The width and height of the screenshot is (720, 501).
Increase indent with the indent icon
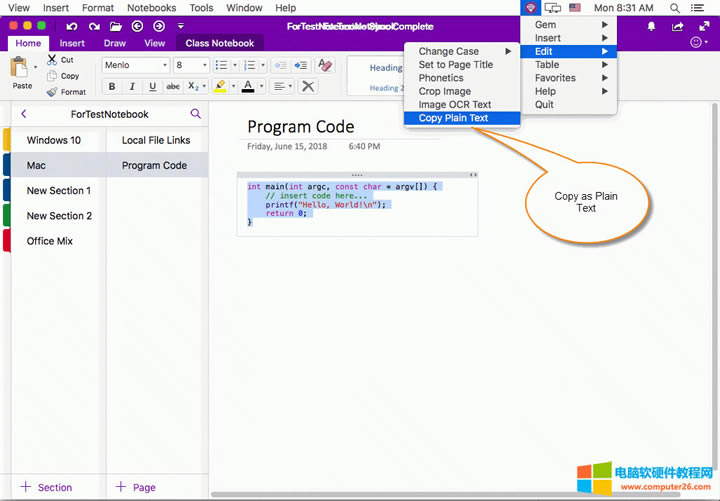pyautogui.click(x=300, y=65)
